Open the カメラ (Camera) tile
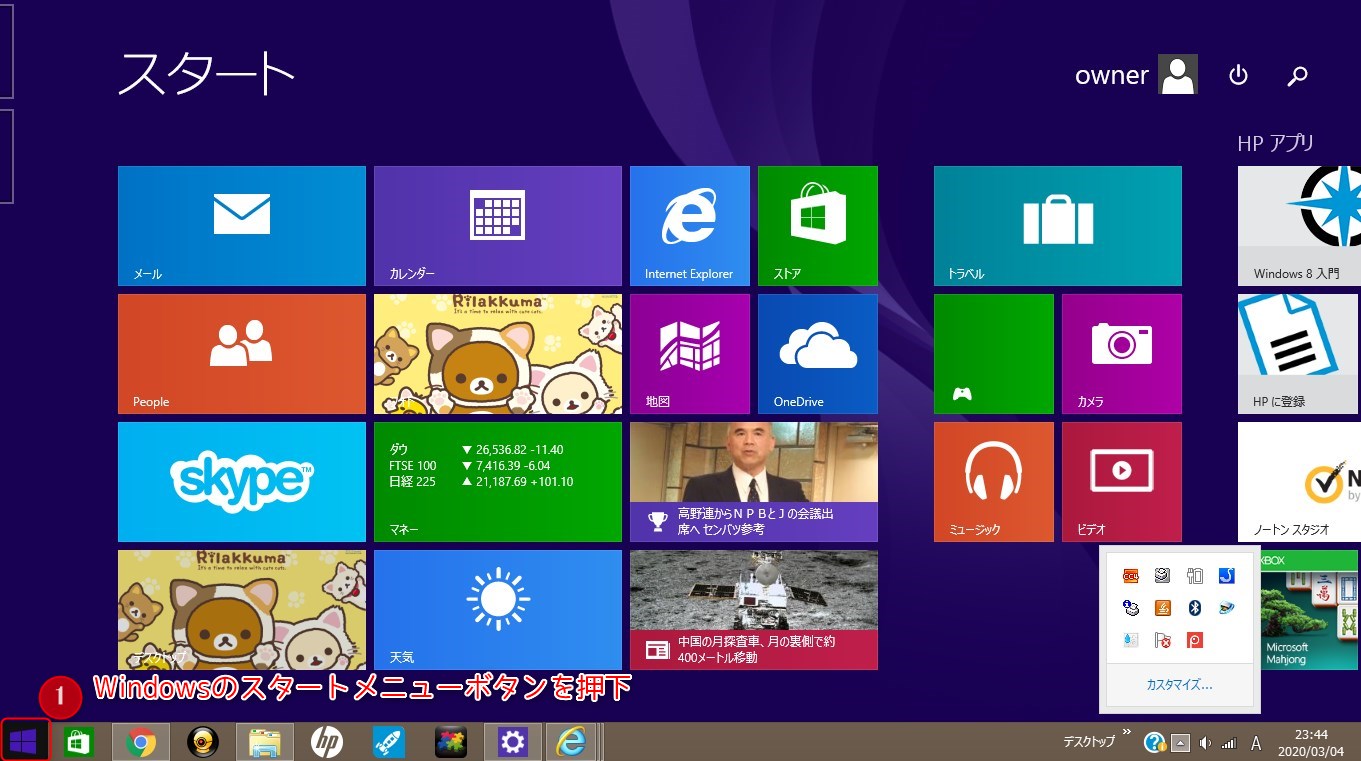The width and height of the screenshot is (1361, 761). coord(1122,354)
